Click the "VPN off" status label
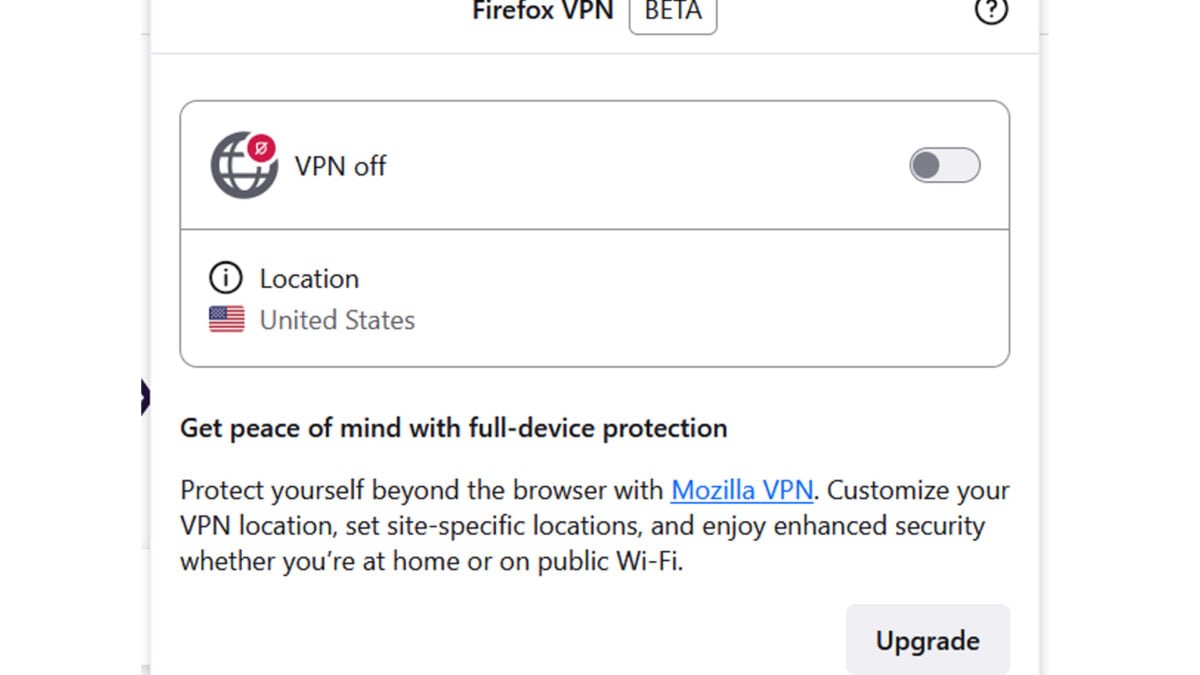This screenshot has height=675, width=1200. (340, 166)
